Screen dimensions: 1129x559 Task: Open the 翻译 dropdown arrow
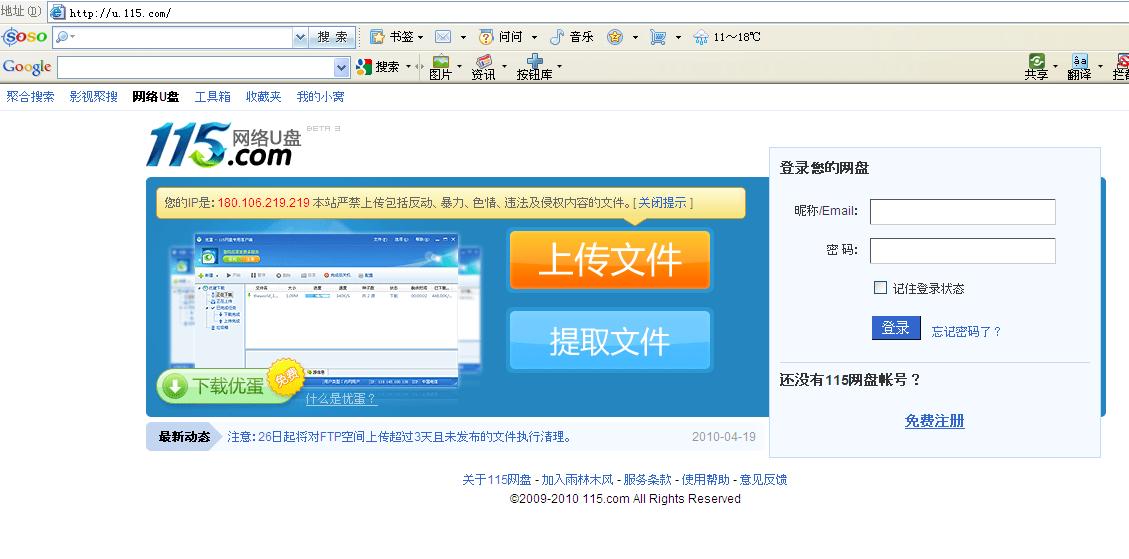1101,67
